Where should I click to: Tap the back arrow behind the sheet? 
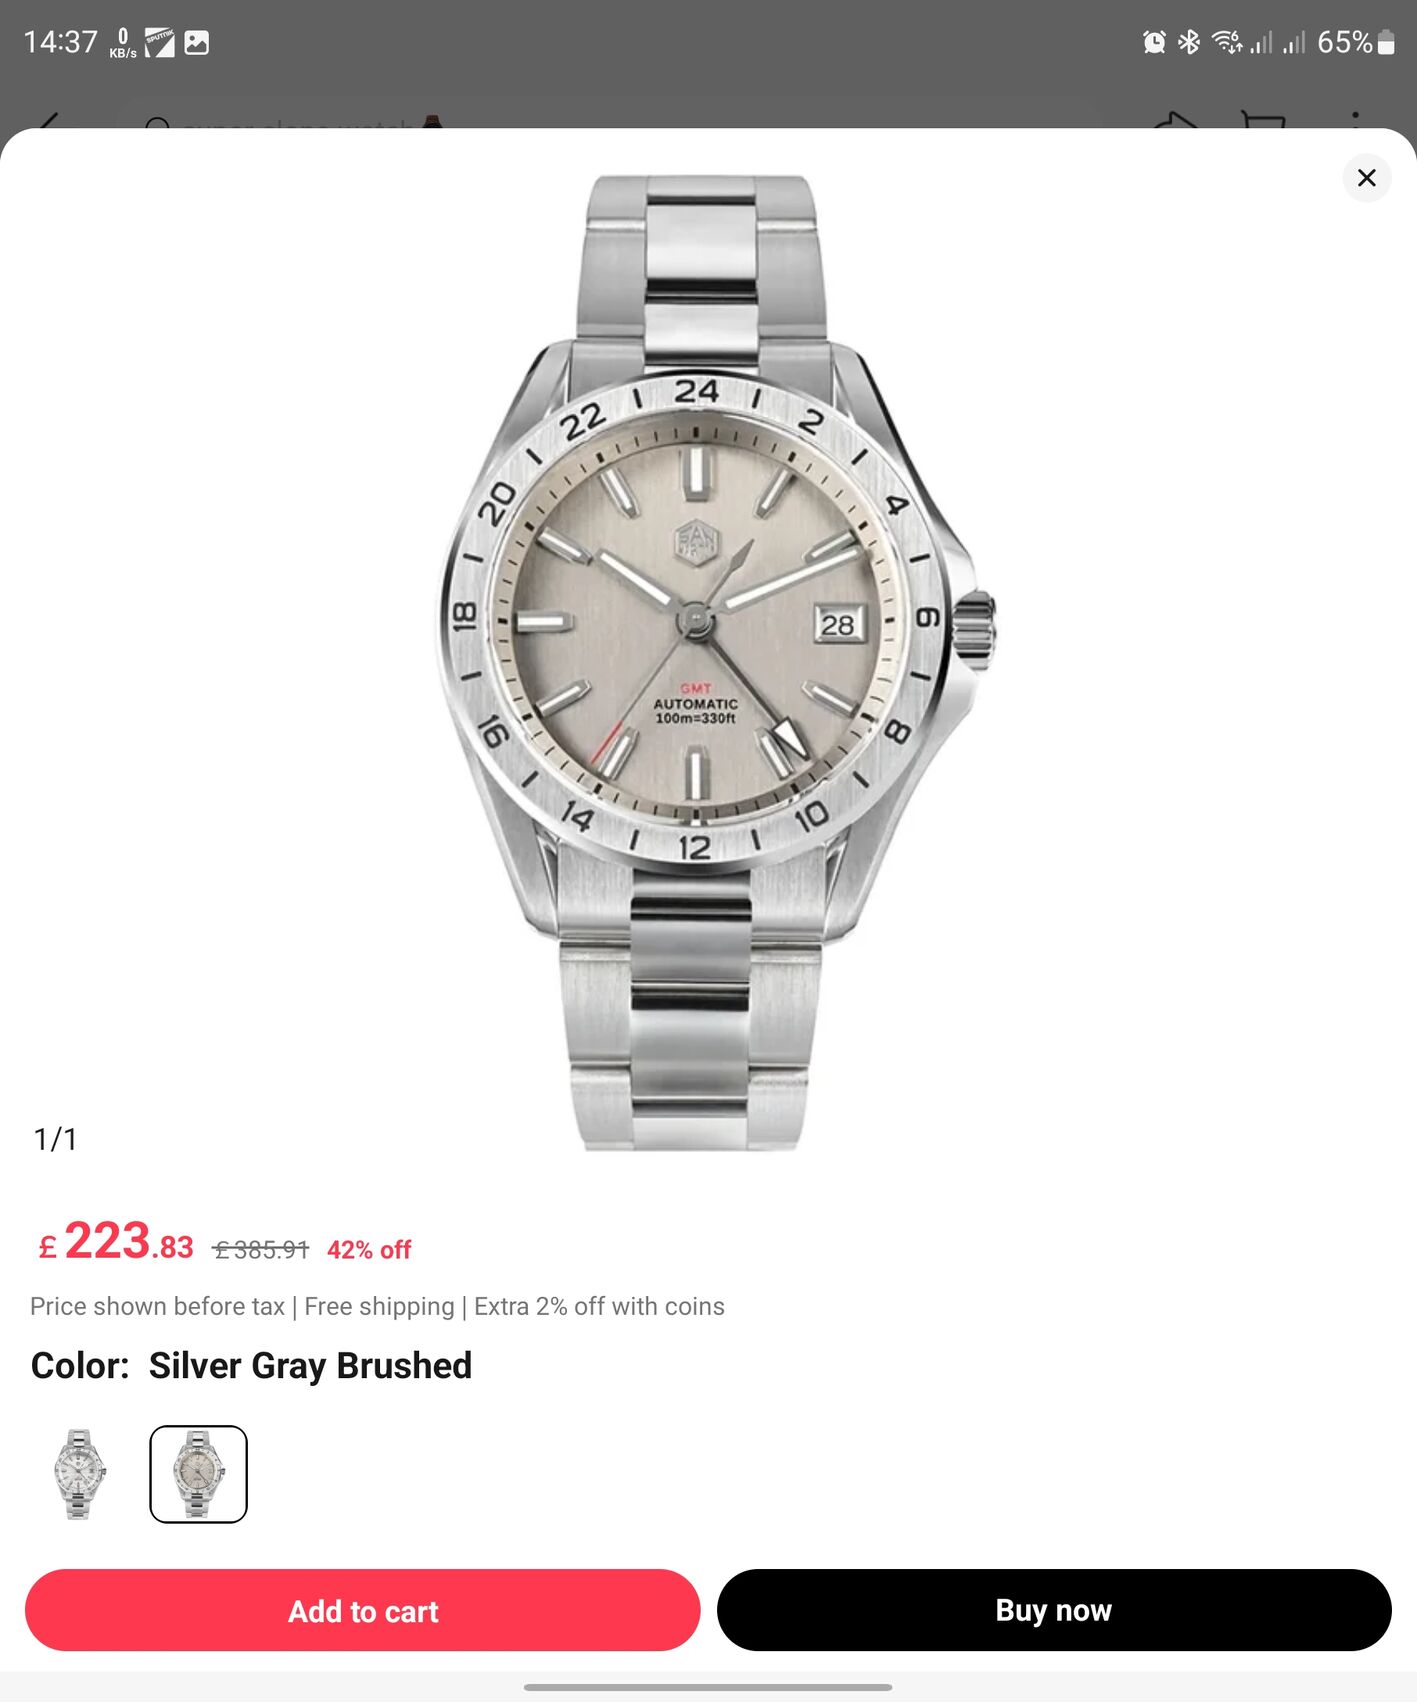(48, 121)
